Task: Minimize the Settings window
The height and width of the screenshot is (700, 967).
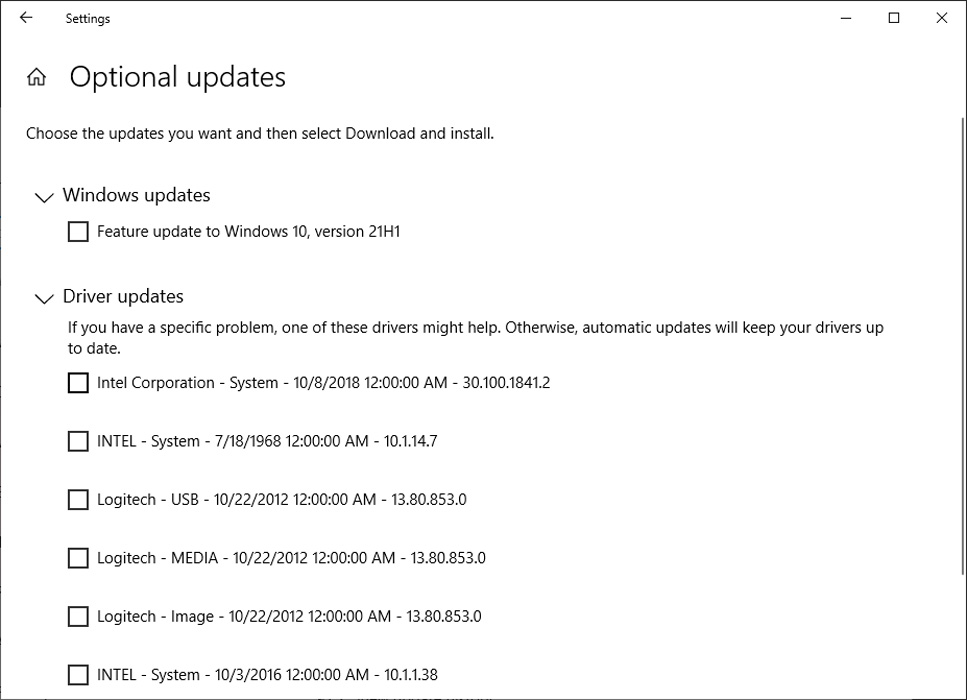Action: click(846, 18)
